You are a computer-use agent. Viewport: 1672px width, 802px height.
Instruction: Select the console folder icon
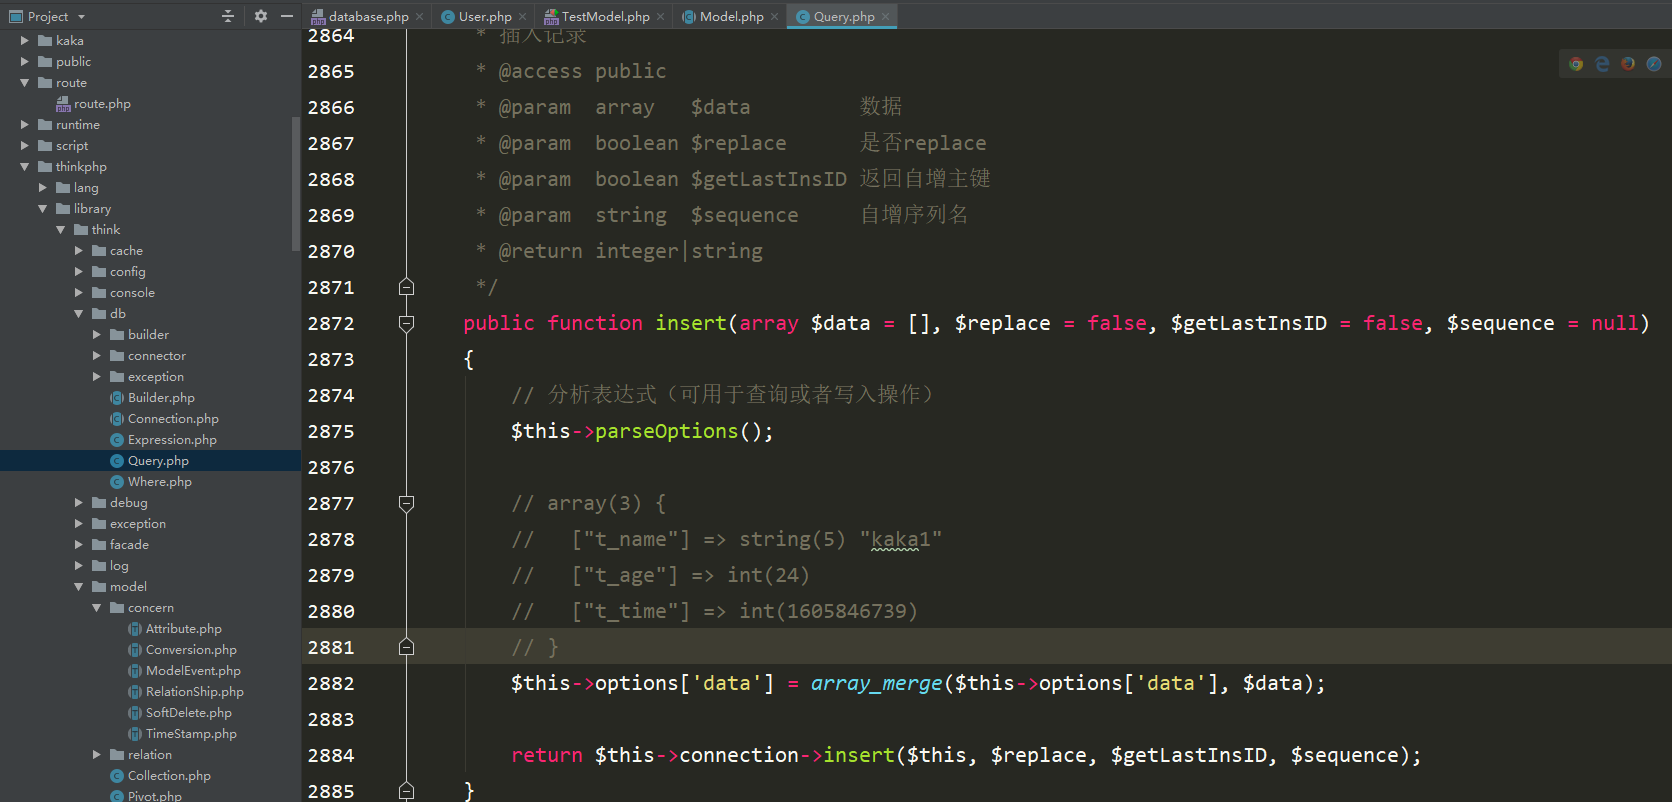coord(99,293)
